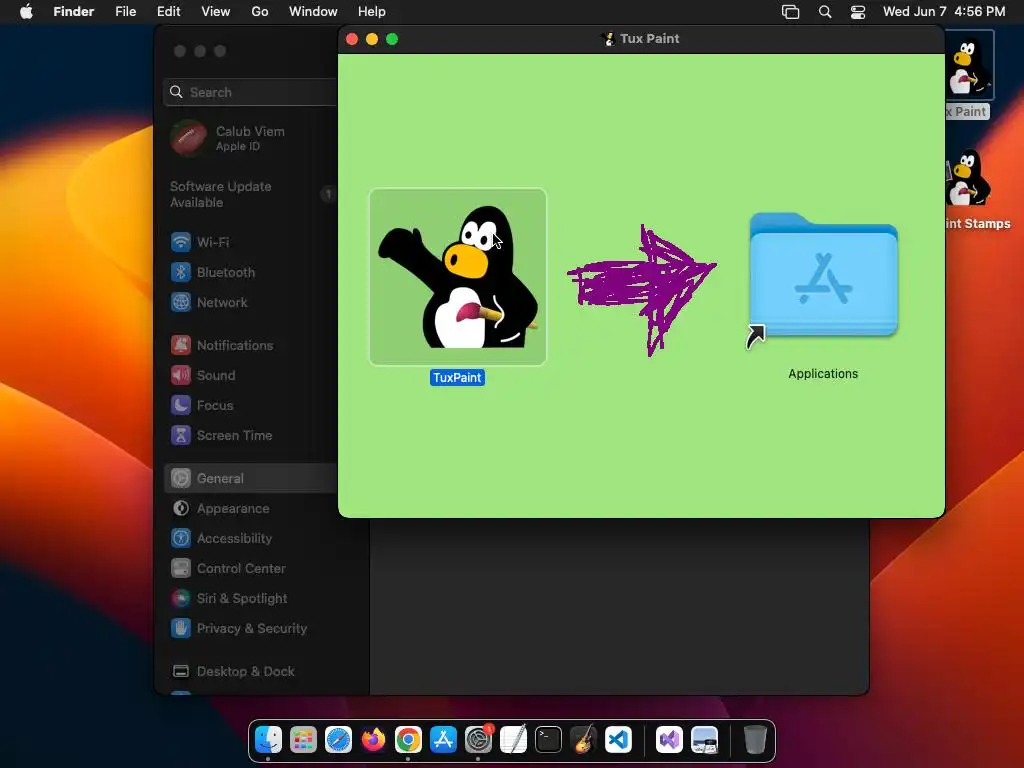
Task: Open the Trash in the Dock
Action: coord(755,740)
